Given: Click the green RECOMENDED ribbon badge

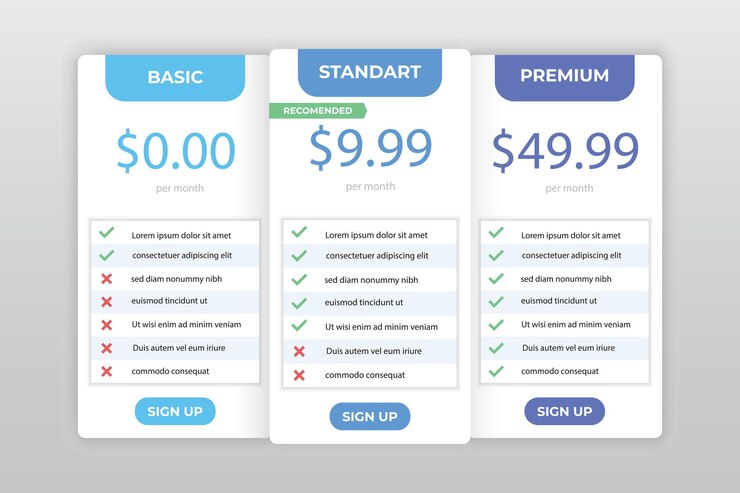Looking at the screenshot, I should coord(318,111).
